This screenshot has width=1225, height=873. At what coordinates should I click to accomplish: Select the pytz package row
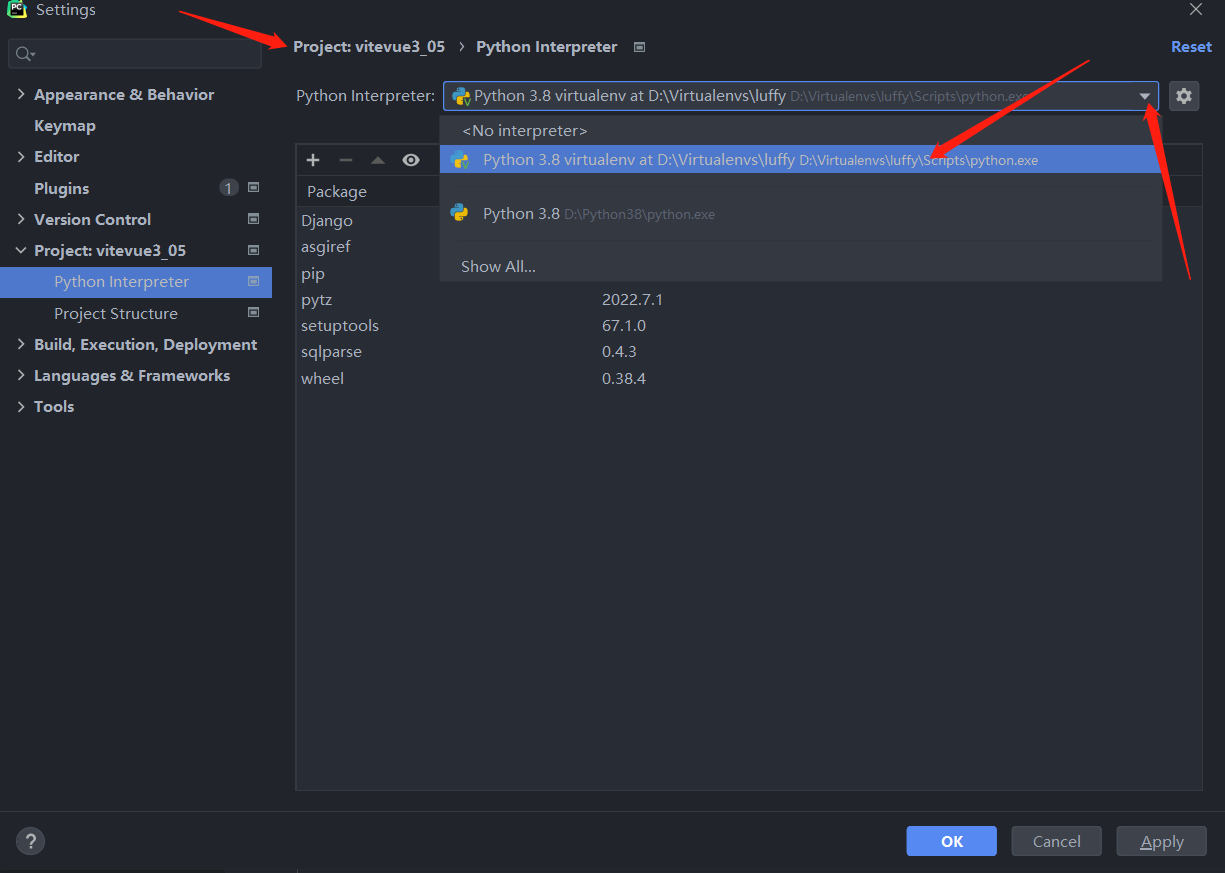(x=748, y=300)
